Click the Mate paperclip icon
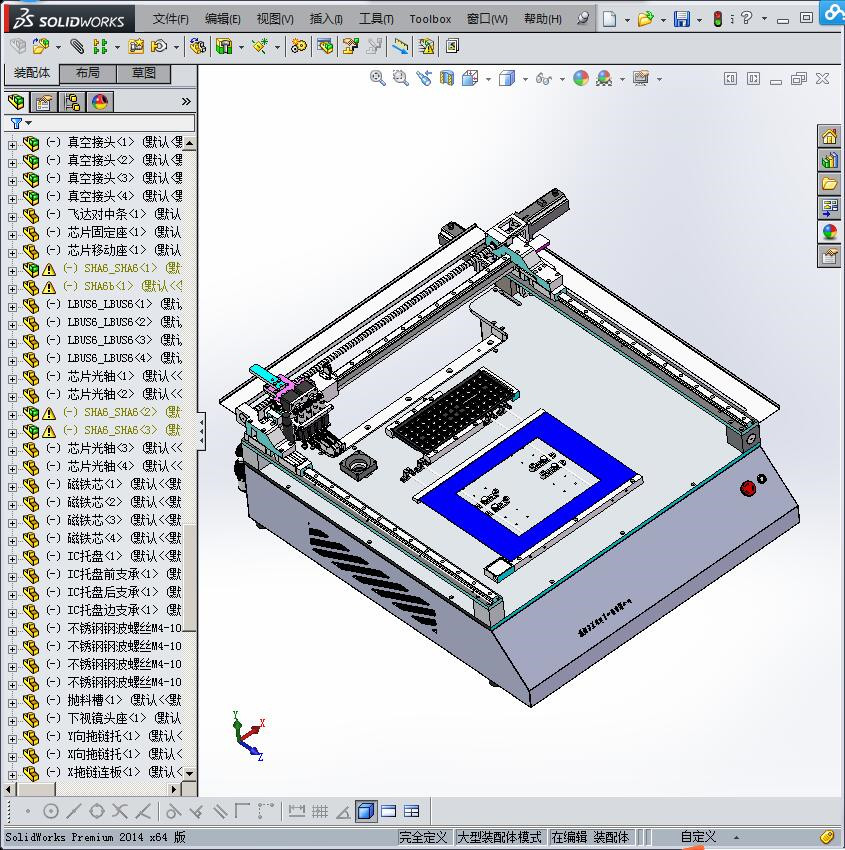The width and height of the screenshot is (845, 850). tap(77, 47)
